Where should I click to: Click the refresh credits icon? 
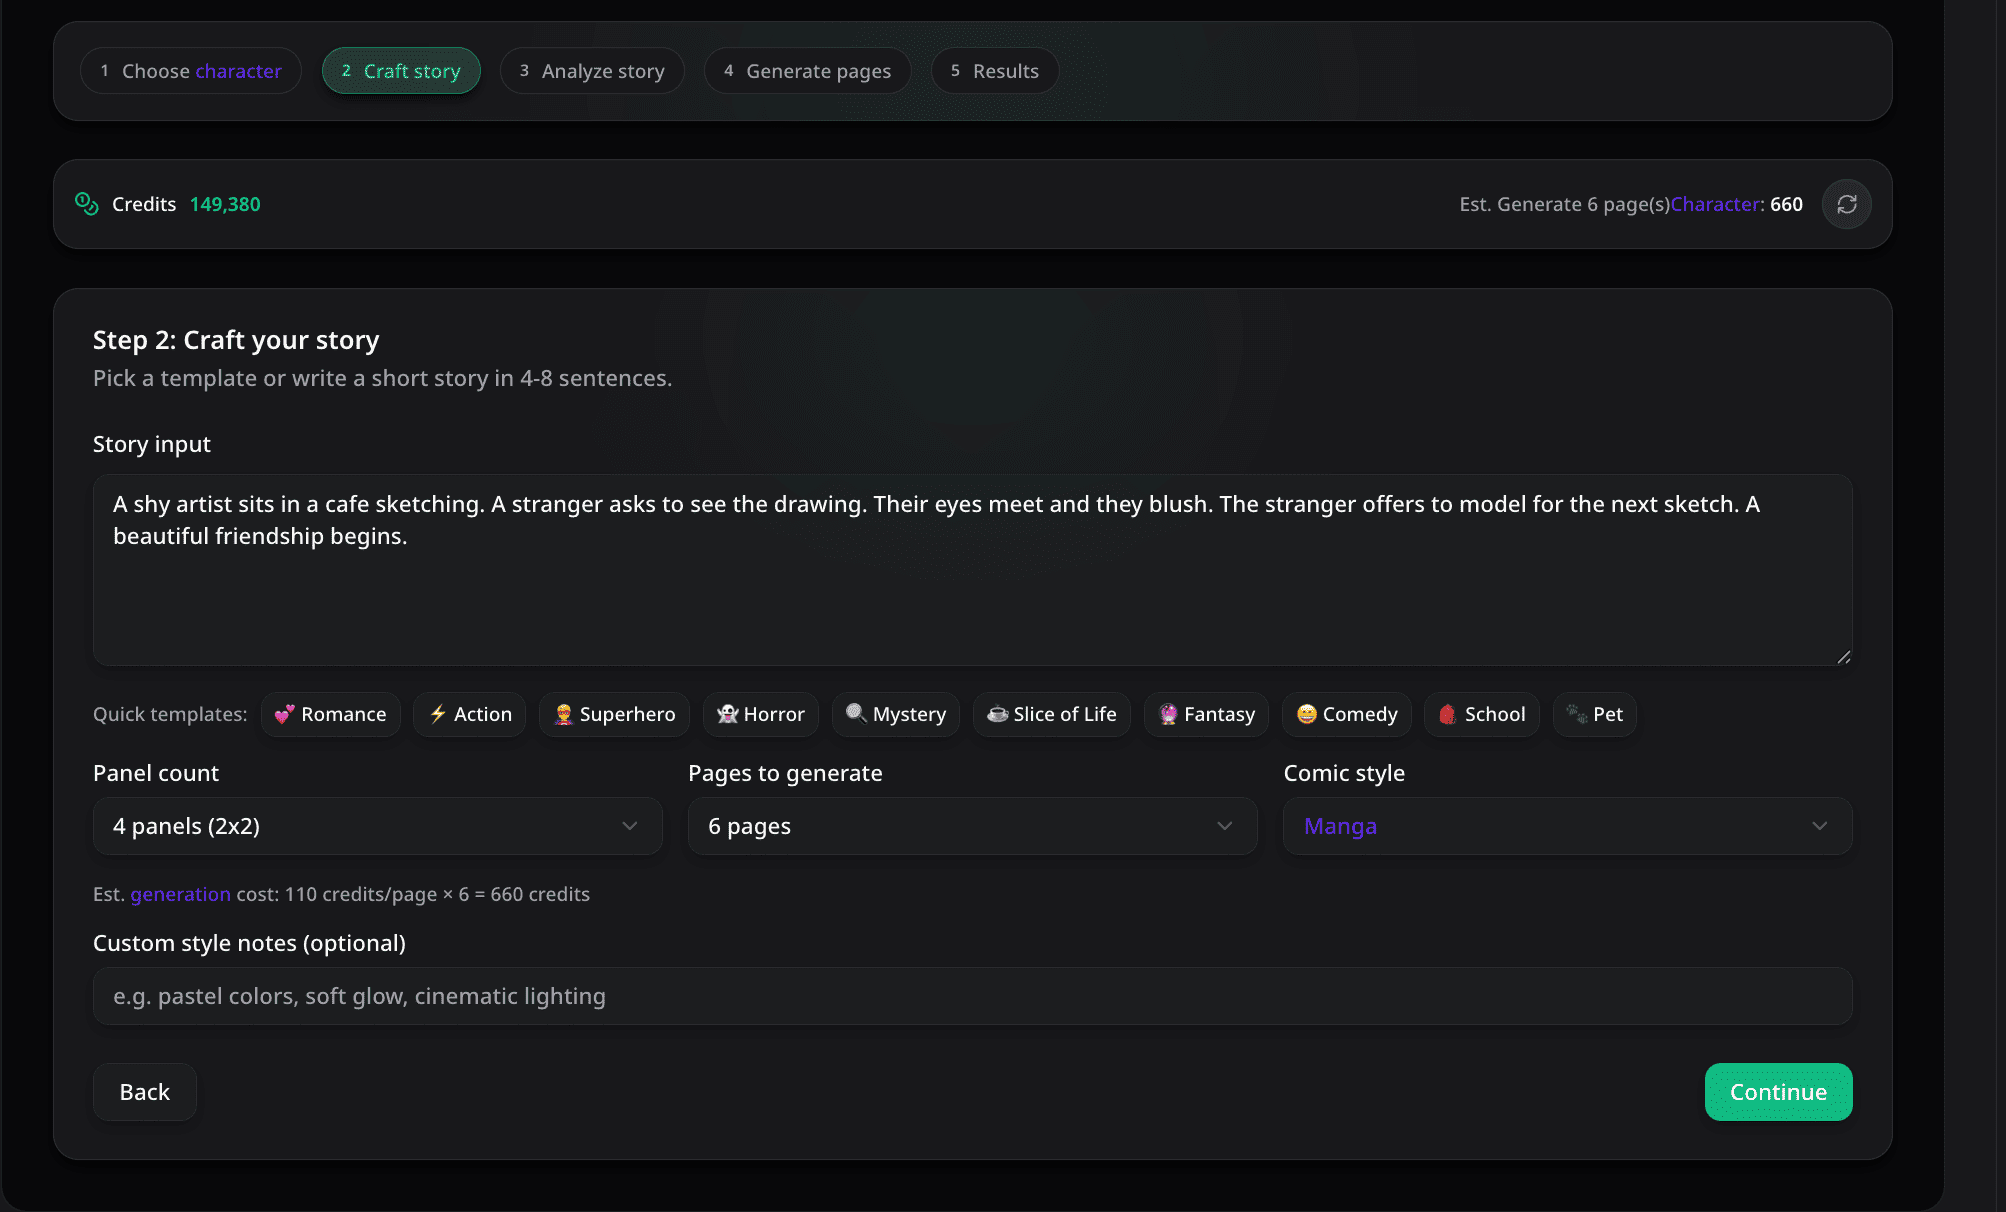tap(1846, 204)
